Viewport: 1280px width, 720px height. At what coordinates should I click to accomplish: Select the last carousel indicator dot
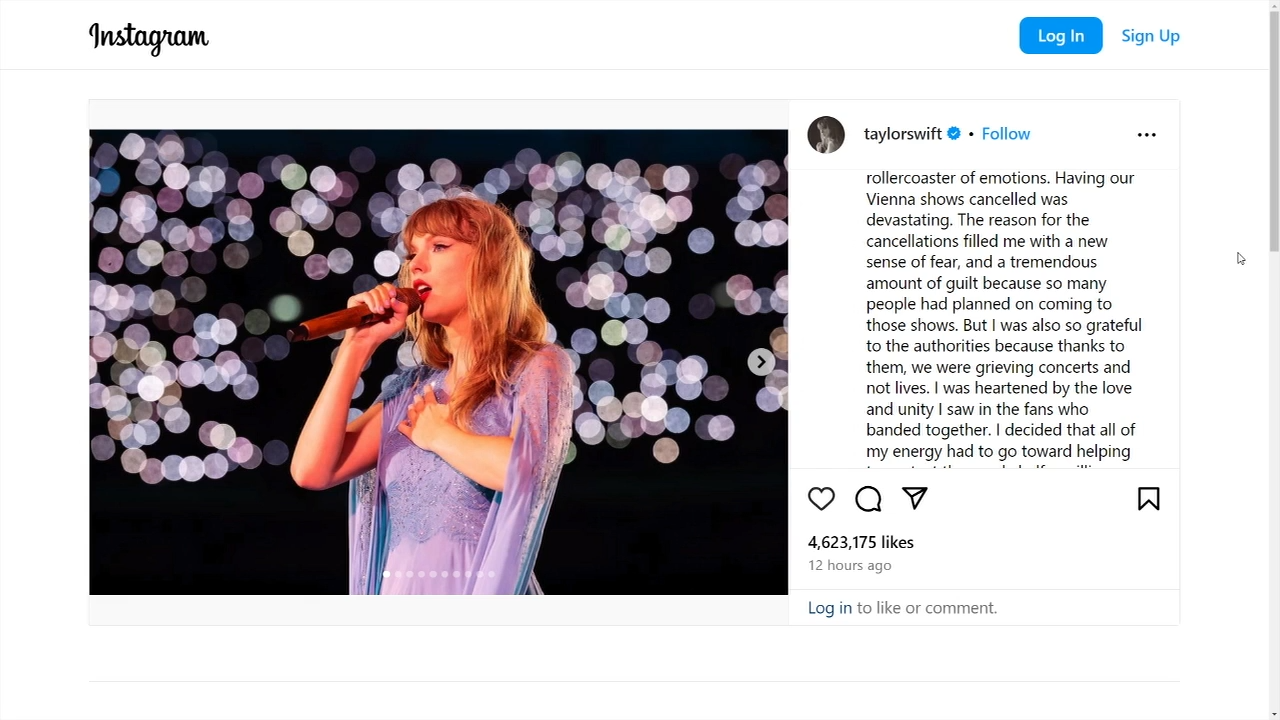click(491, 574)
